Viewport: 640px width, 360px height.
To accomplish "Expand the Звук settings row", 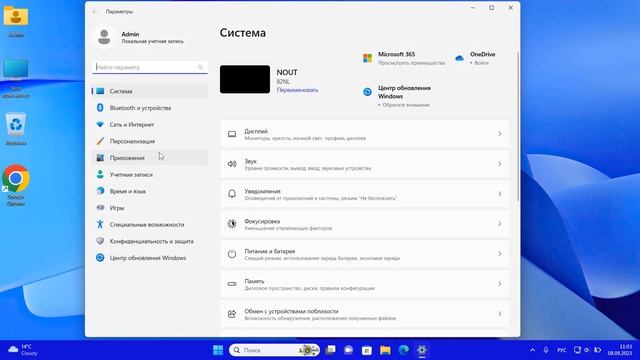I will (x=364, y=164).
